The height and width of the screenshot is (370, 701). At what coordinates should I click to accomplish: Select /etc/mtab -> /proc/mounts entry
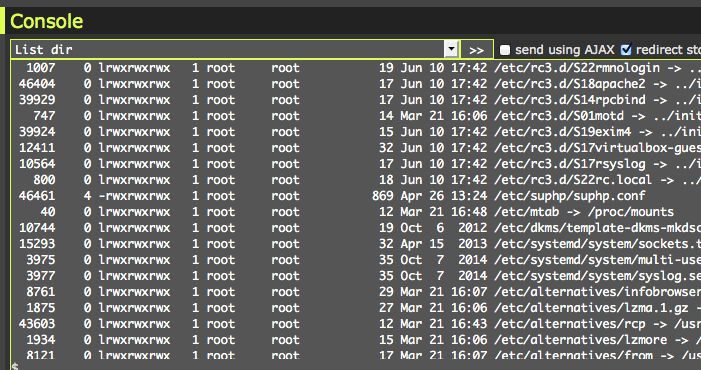(584, 212)
